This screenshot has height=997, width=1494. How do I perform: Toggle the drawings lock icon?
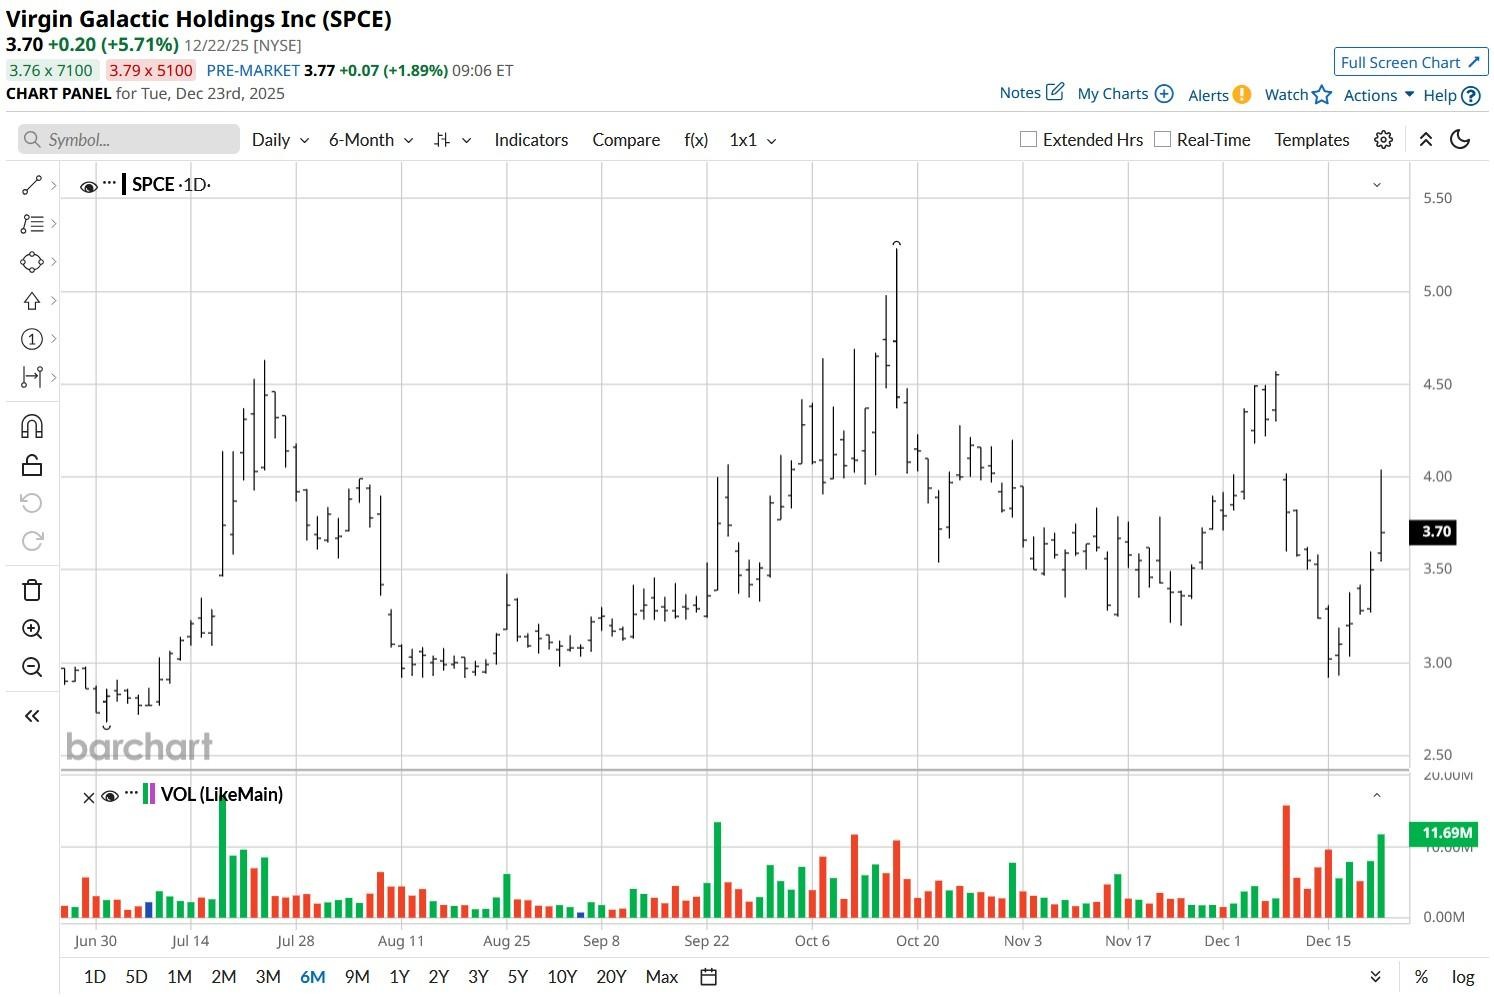point(31,465)
